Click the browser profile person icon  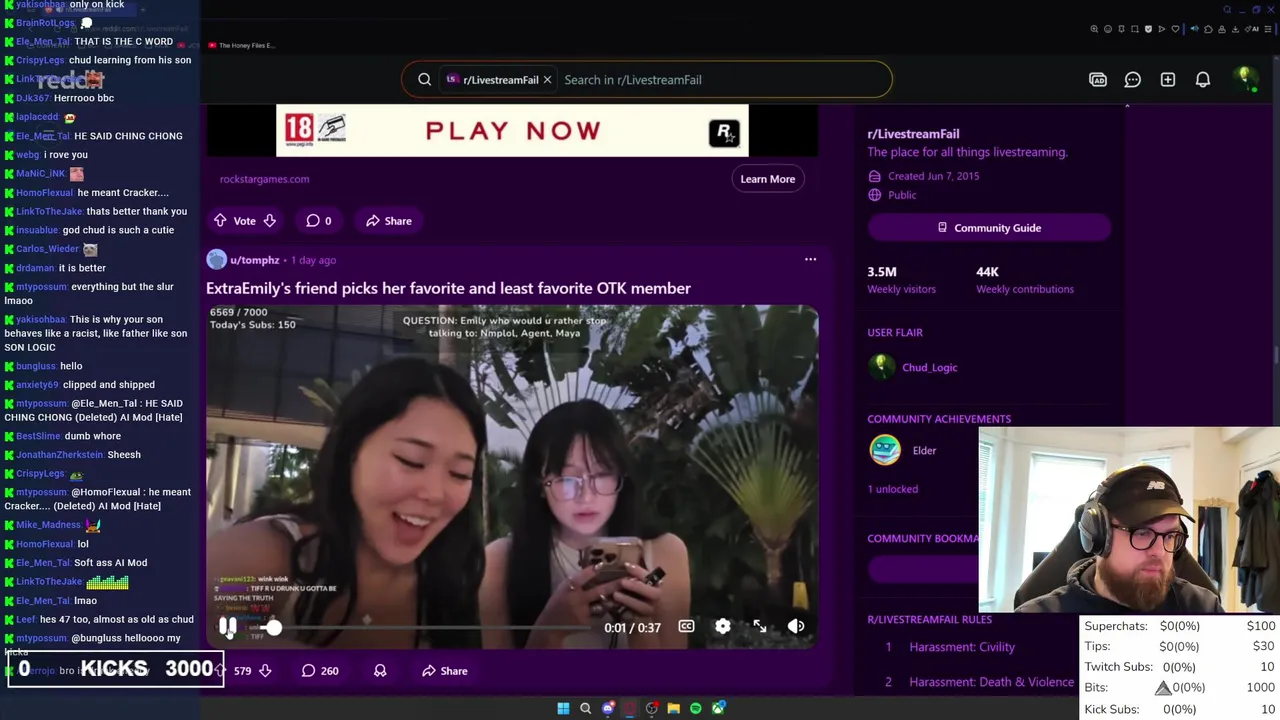click(x=1222, y=29)
